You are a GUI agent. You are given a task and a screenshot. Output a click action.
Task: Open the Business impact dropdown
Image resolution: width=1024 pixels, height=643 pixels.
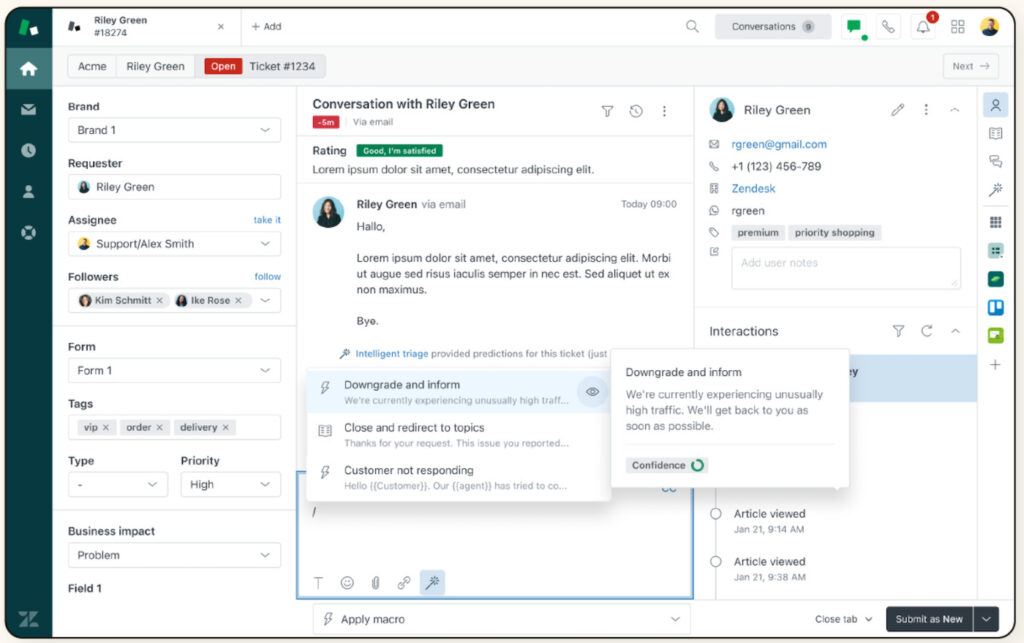[174, 555]
